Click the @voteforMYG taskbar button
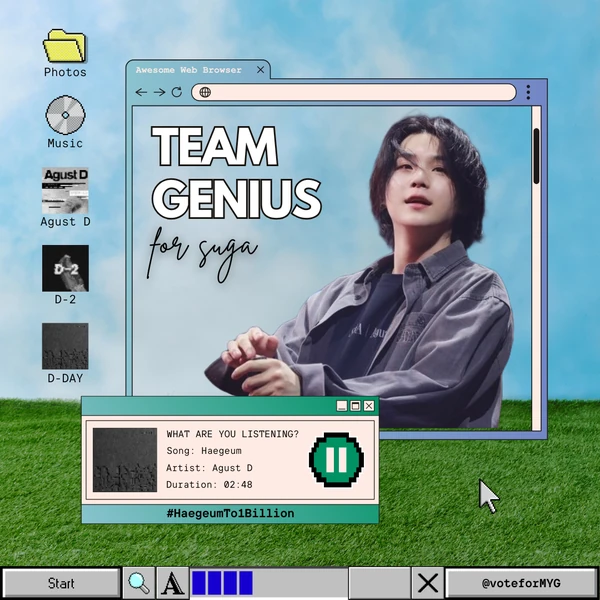This screenshot has width=600, height=600. pos(520,583)
